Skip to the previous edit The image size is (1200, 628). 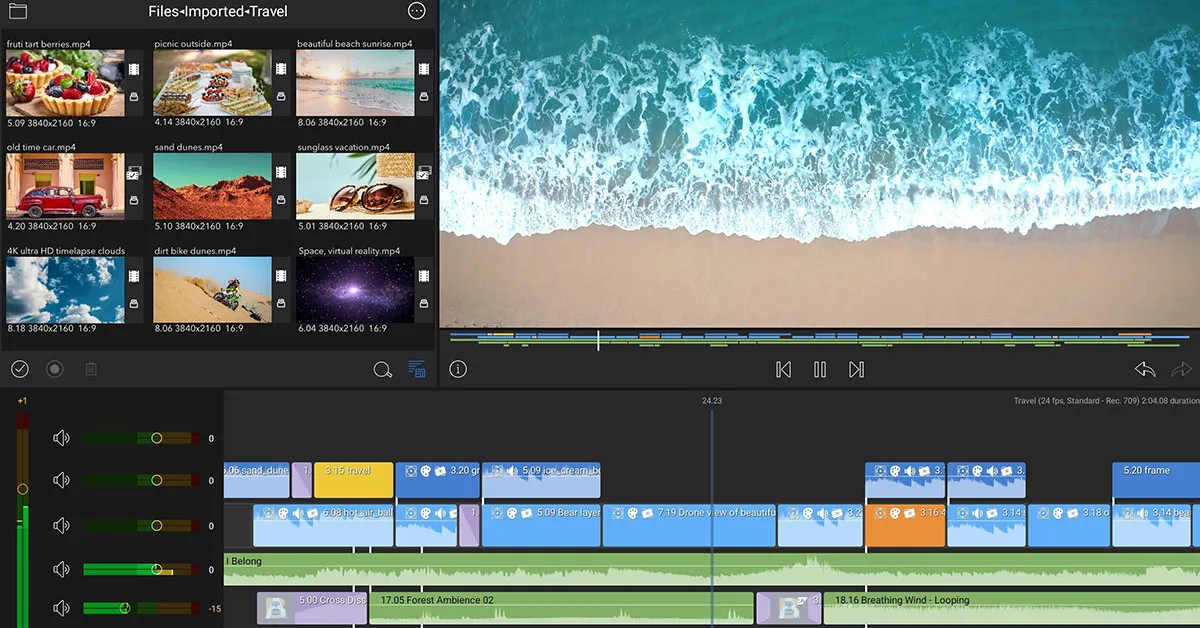784,370
